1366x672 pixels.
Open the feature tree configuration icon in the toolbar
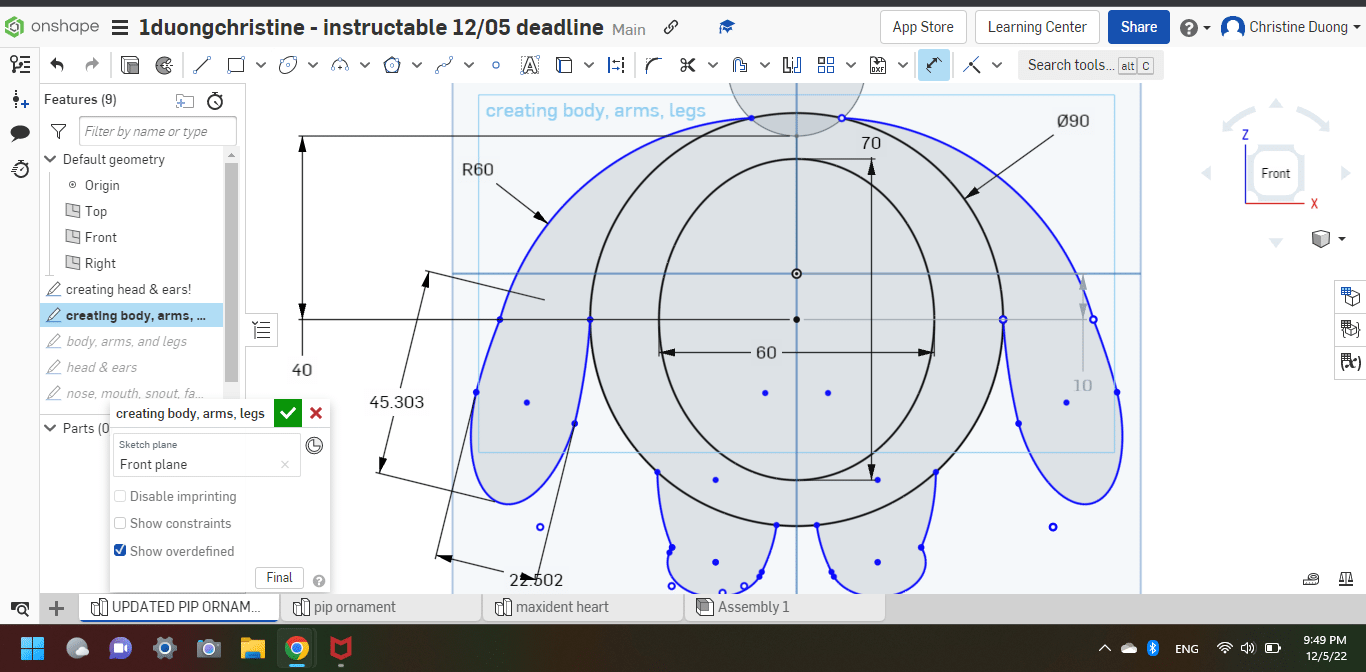(x=20, y=65)
